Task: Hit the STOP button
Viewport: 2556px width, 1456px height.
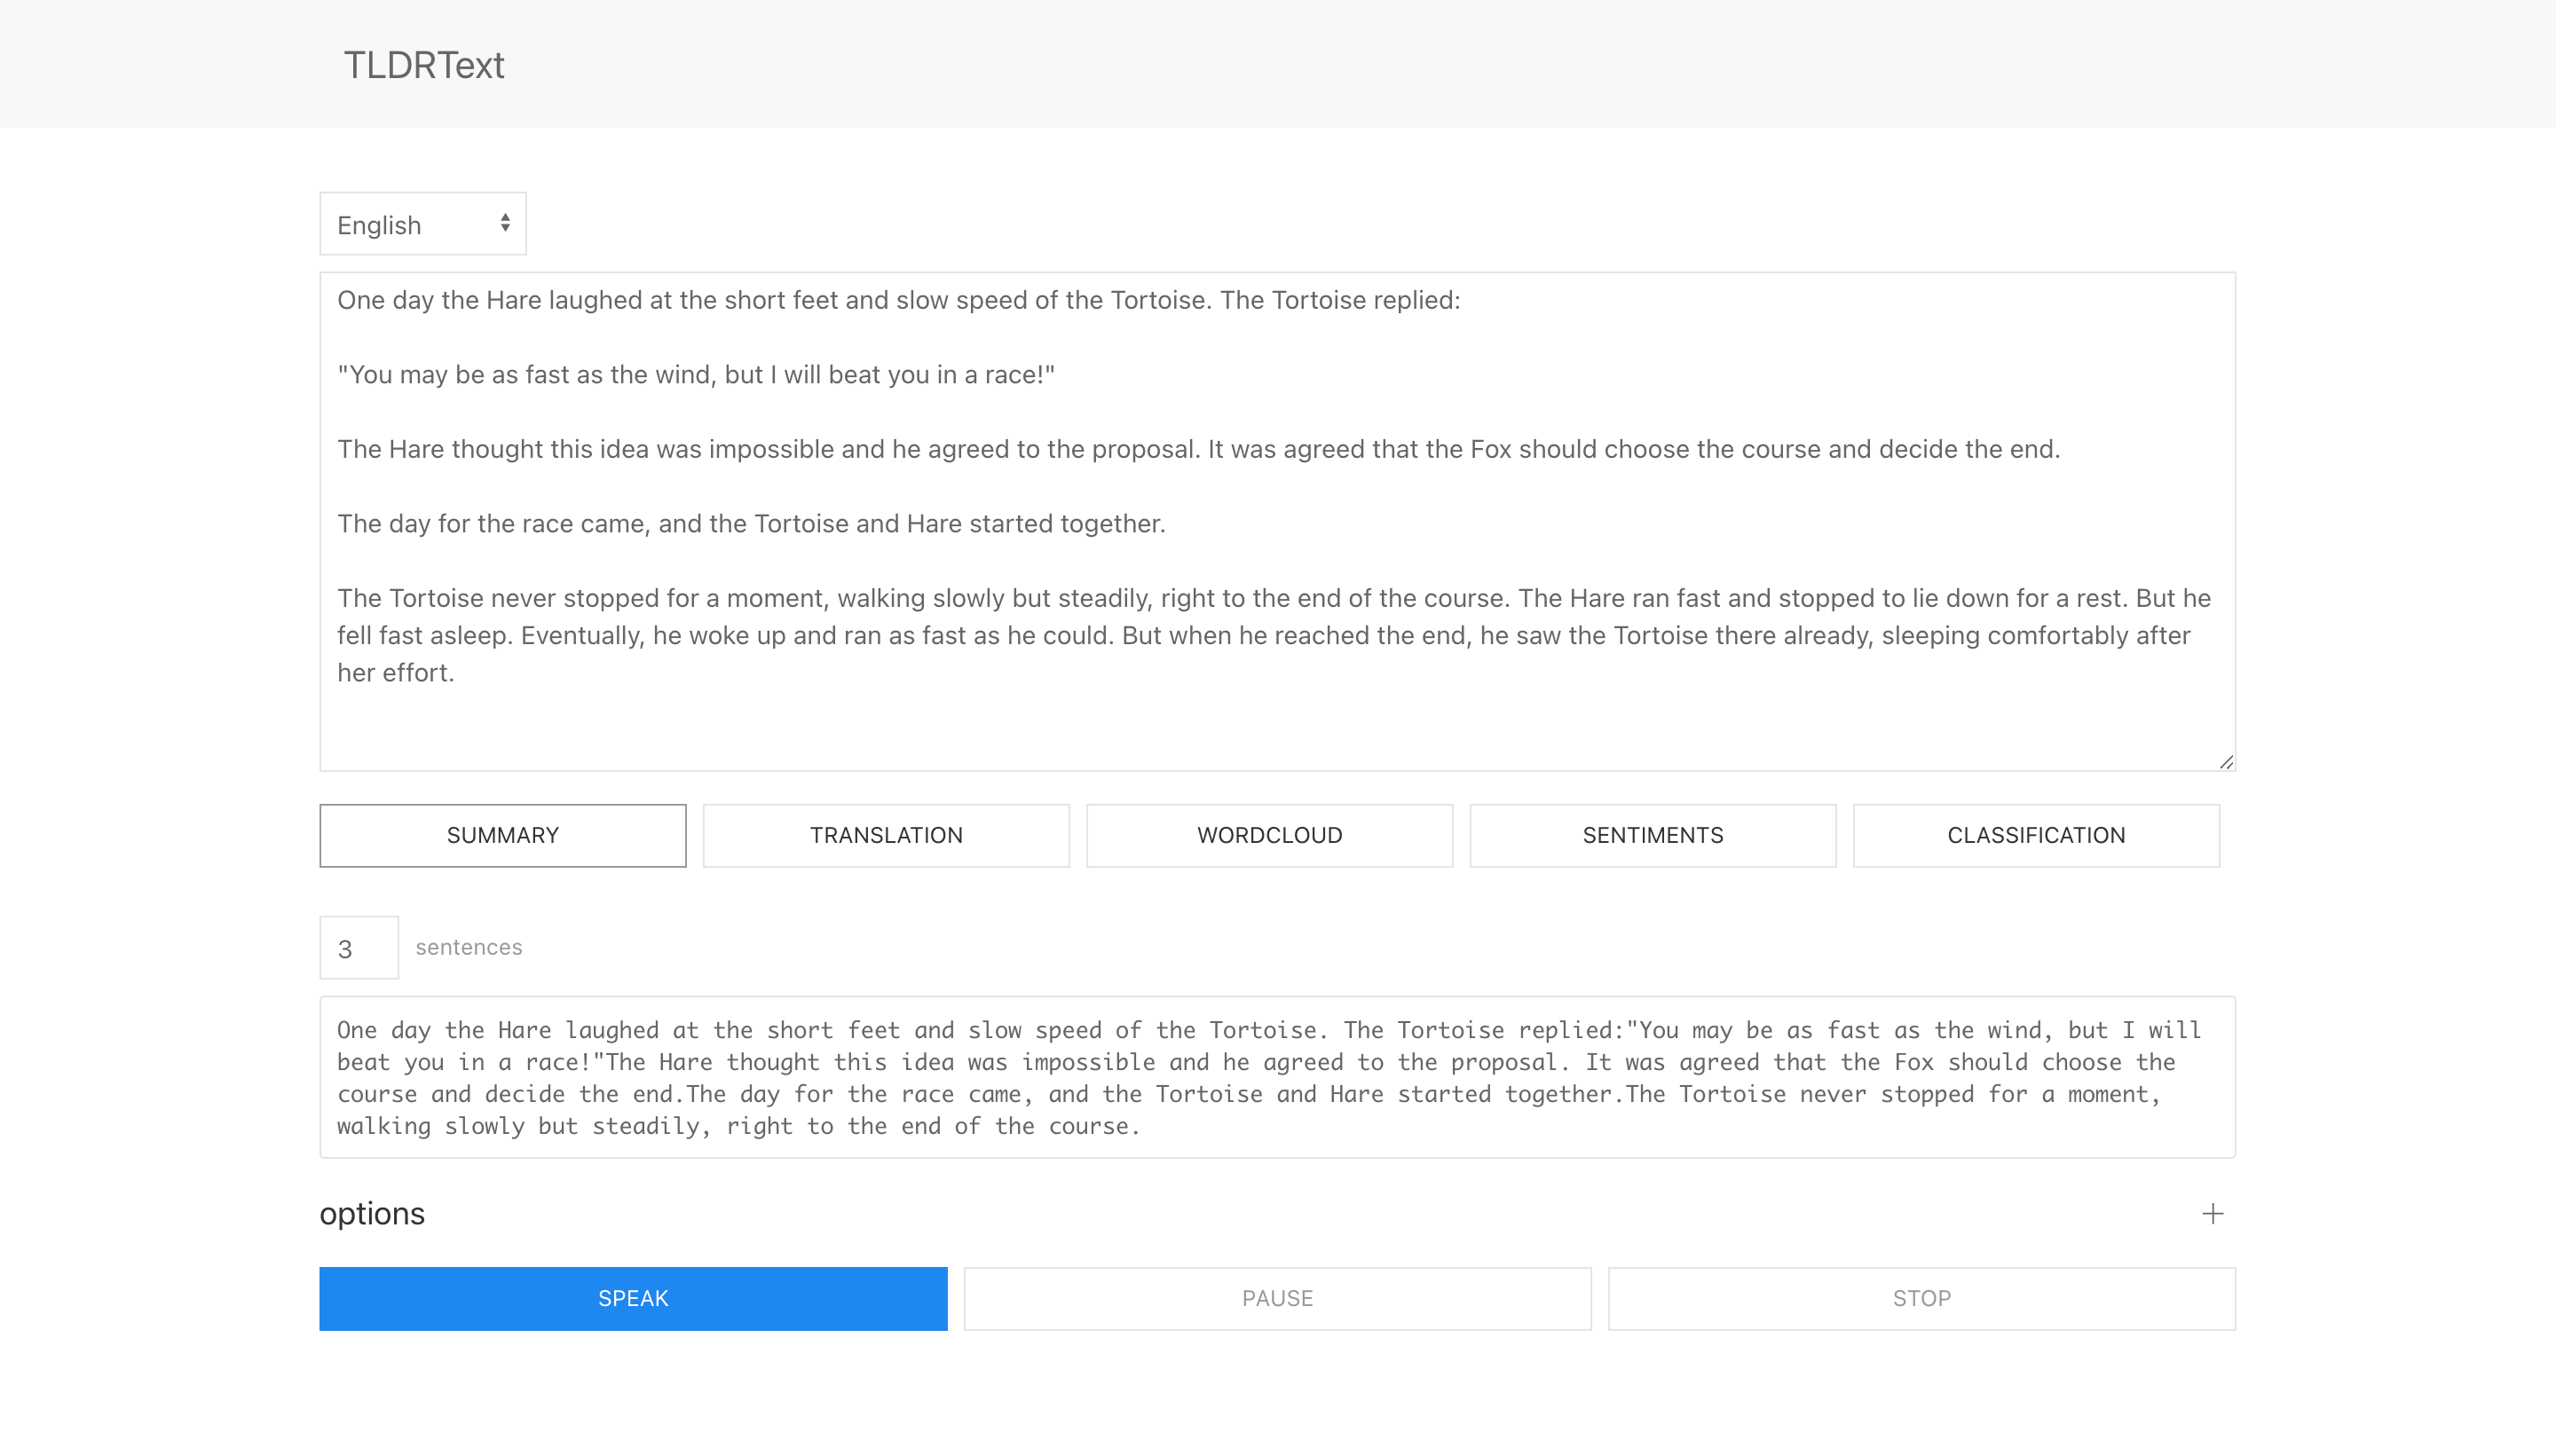Action: [x=1921, y=1298]
